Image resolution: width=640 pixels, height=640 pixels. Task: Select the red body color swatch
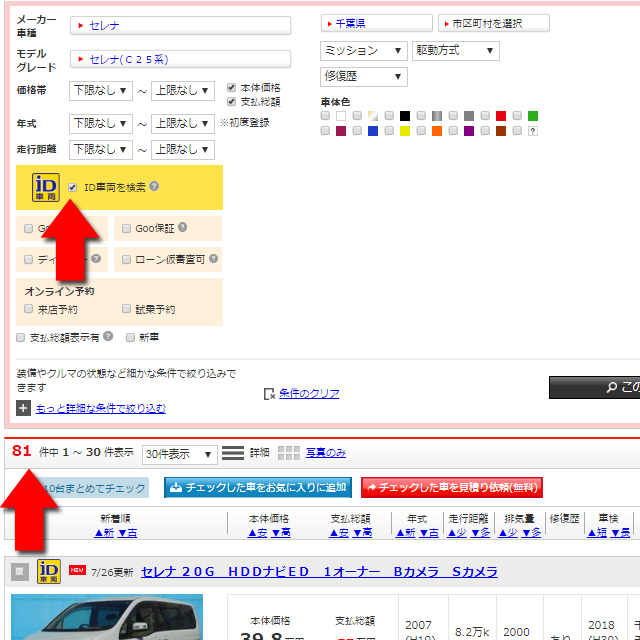[501, 116]
